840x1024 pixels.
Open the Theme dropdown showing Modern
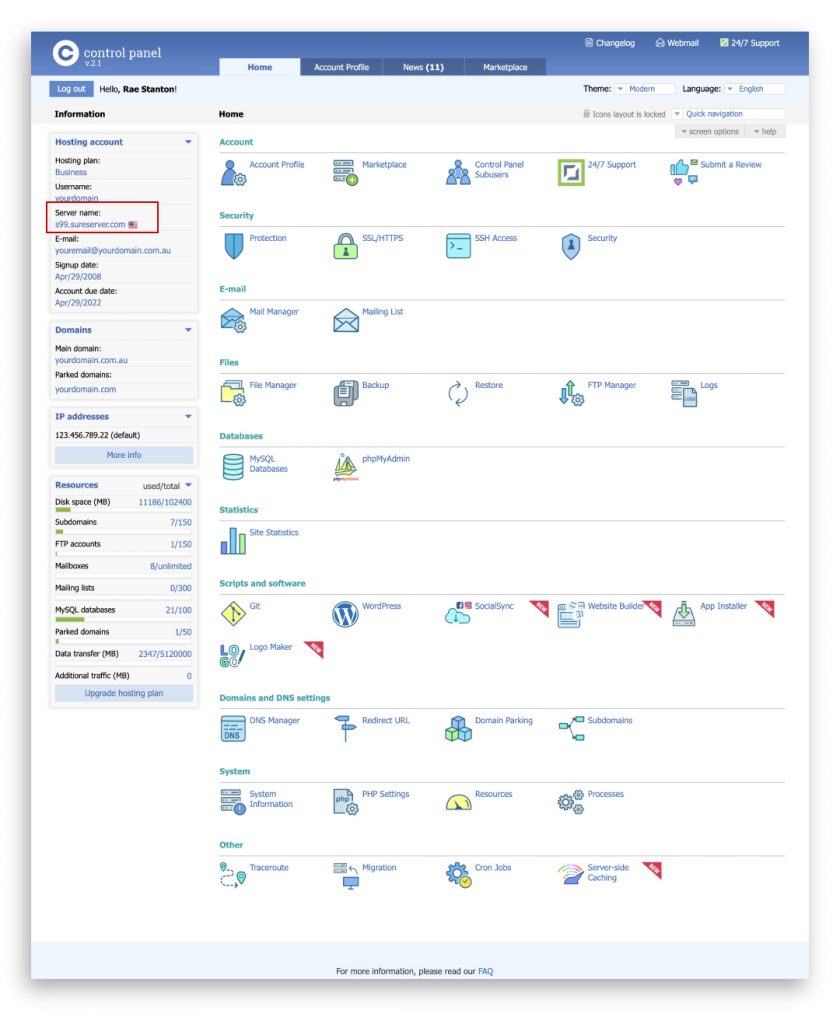tap(645, 89)
